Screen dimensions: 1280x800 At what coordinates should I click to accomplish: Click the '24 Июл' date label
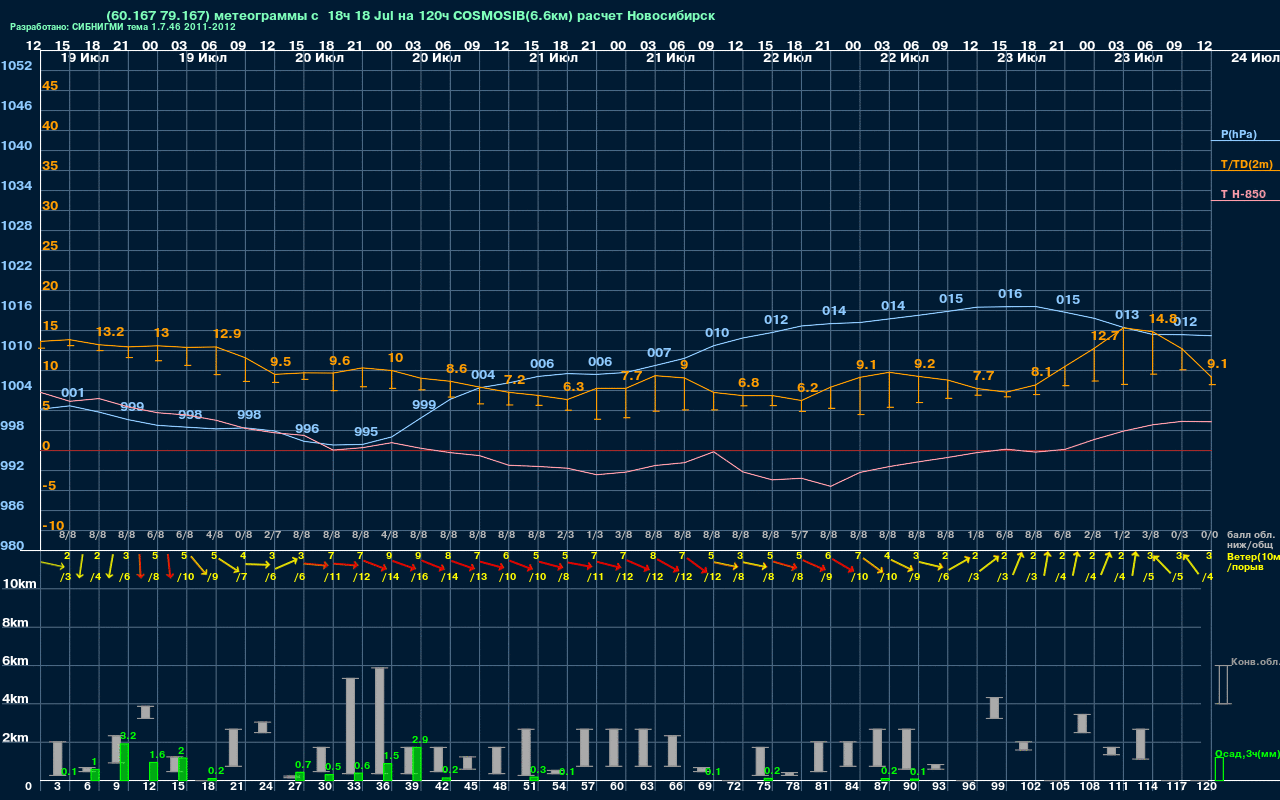coord(1253,58)
